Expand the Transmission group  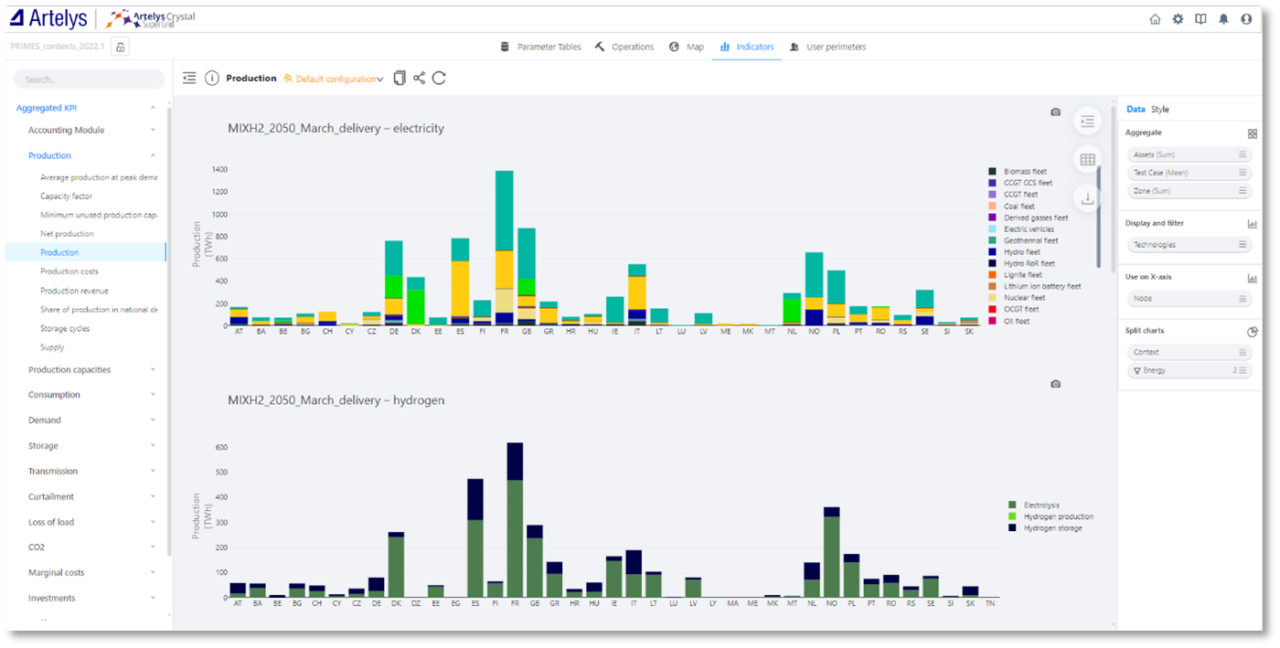(x=153, y=471)
